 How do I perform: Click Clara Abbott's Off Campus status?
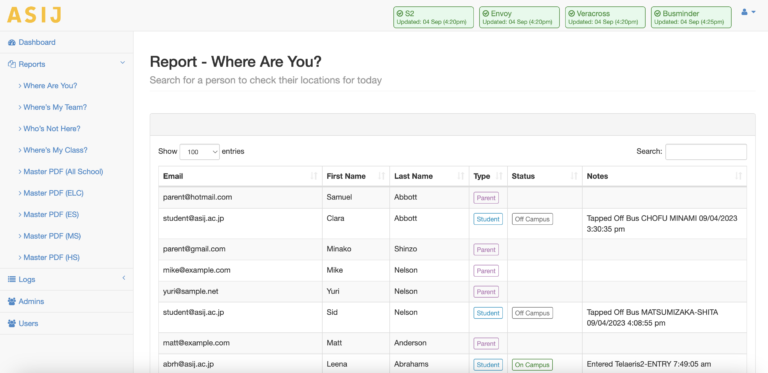(x=532, y=219)
